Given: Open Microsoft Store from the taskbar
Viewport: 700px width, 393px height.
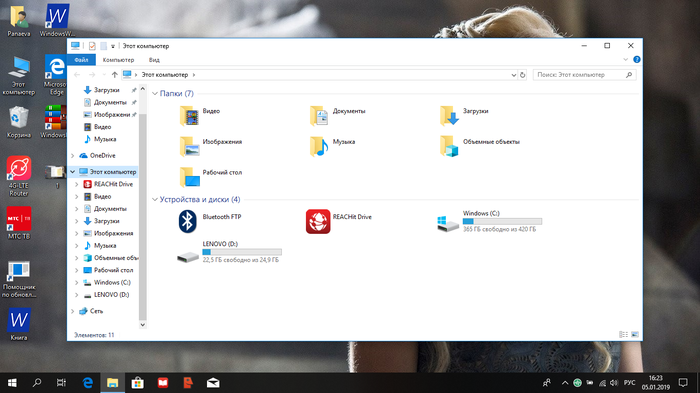Looking at the screenshot, I should tap(138, 383).
